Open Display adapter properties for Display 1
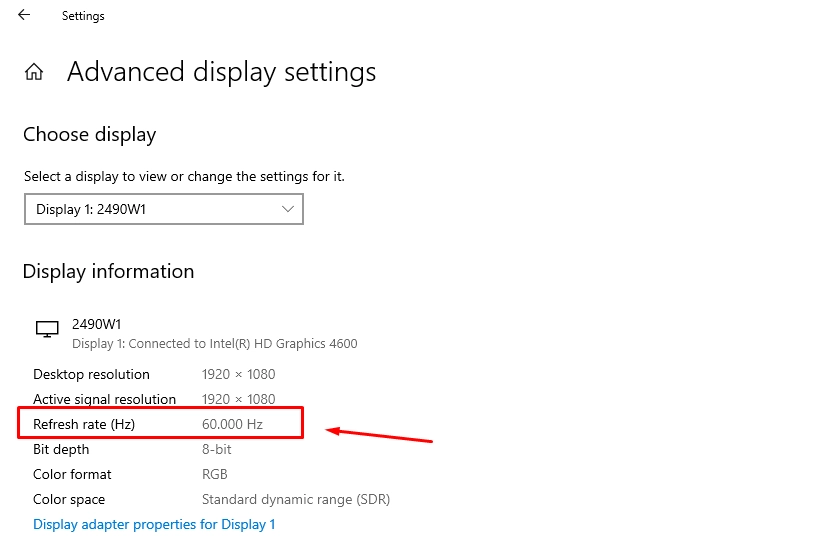Image resolution: width=826 pixels, height=548 pixels. click(154, 524)
